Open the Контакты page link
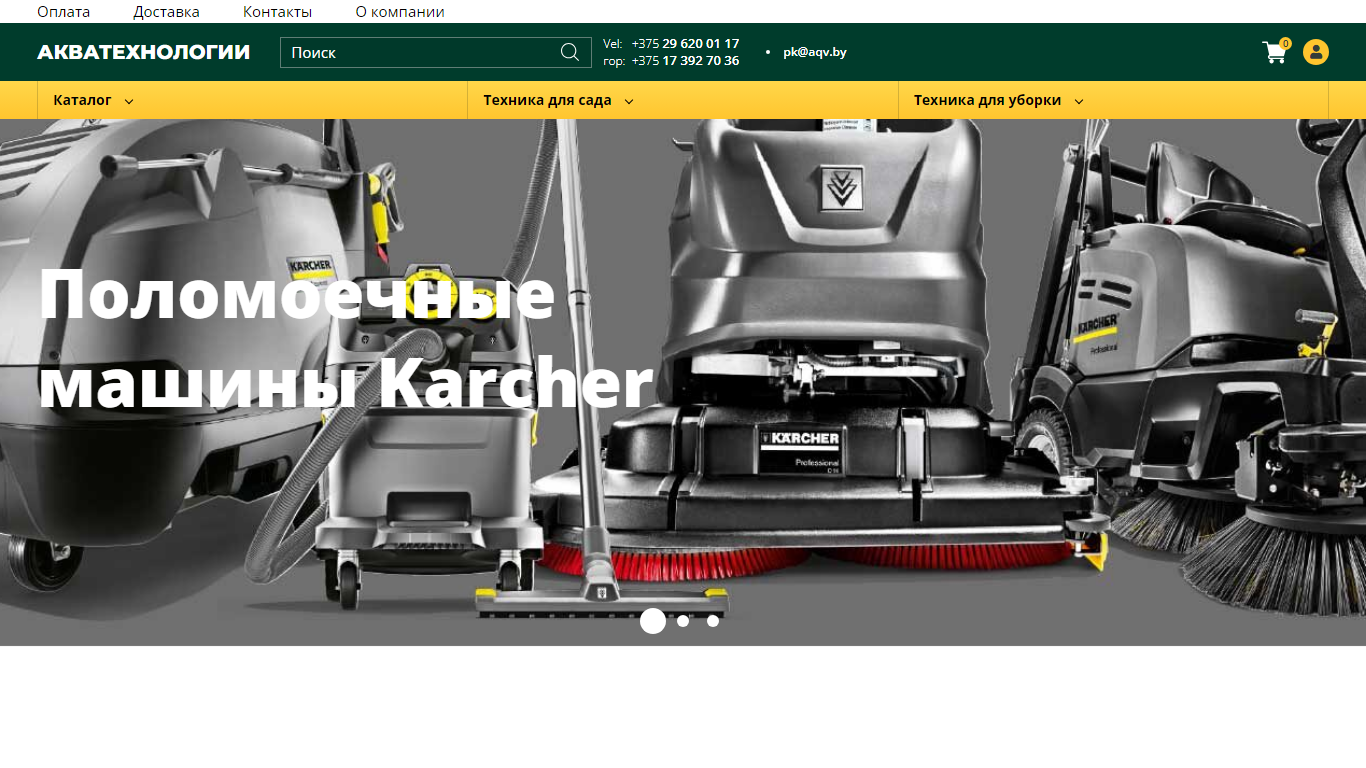 277,12
